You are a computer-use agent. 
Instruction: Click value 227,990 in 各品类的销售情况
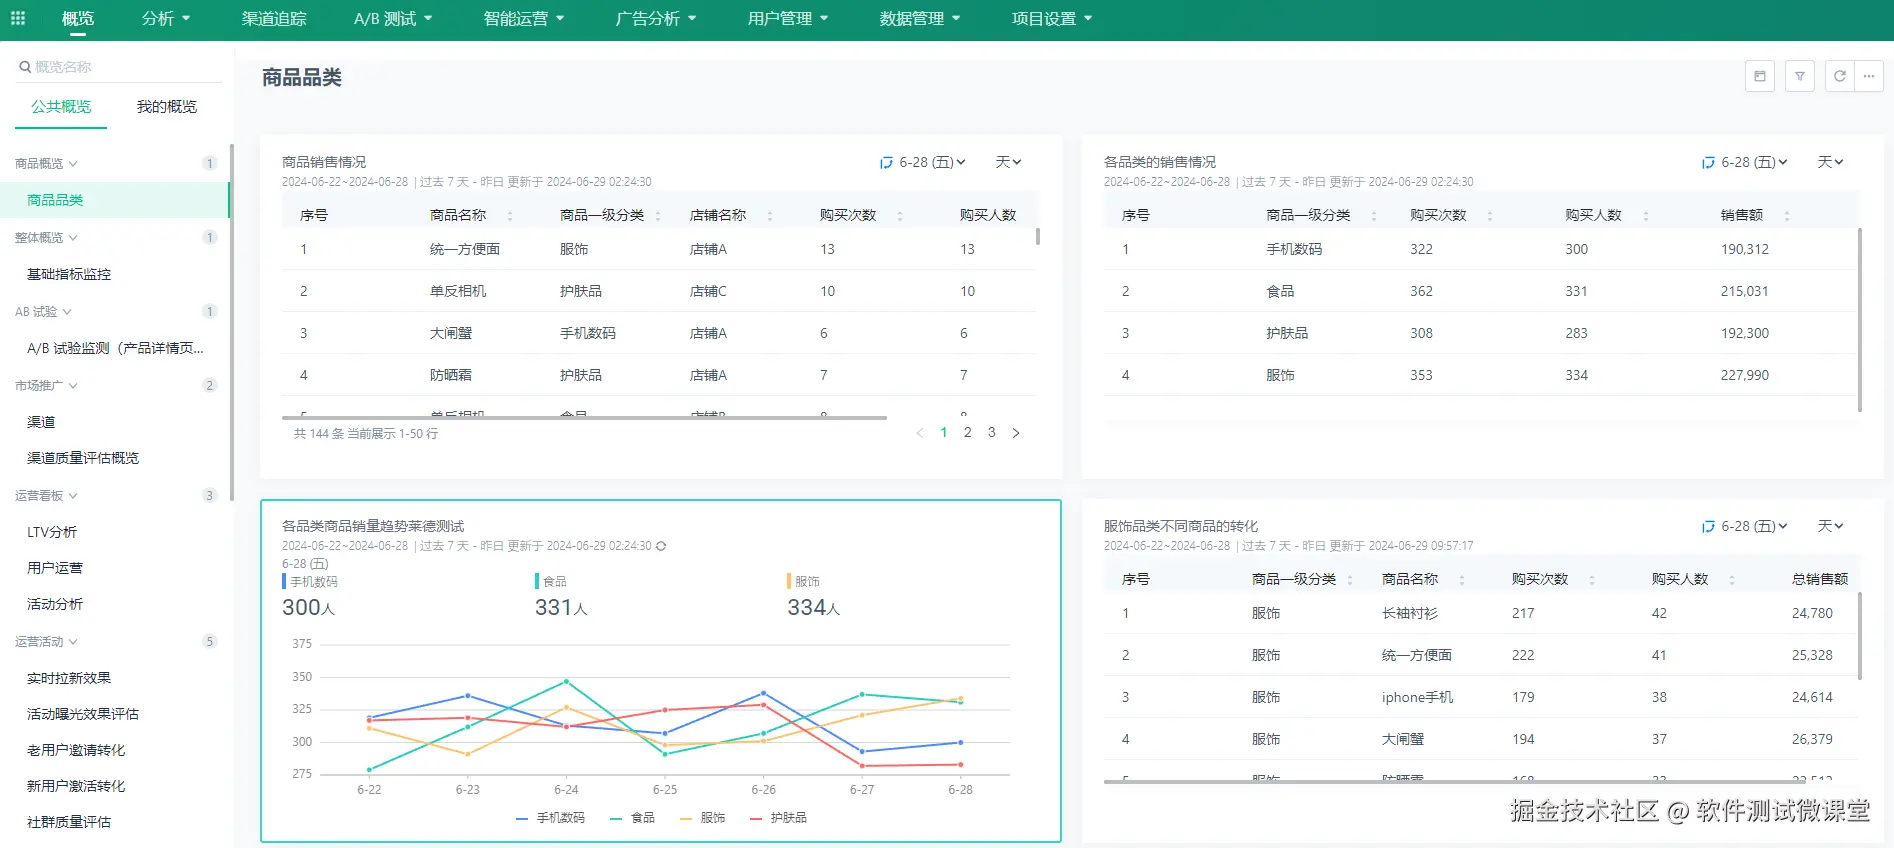pos(1745,375)
